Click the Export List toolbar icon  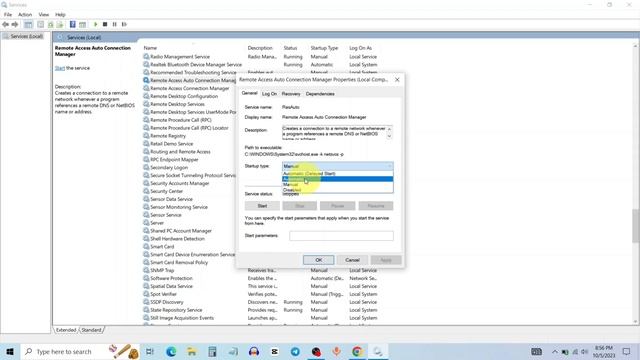tap(60, 24)
